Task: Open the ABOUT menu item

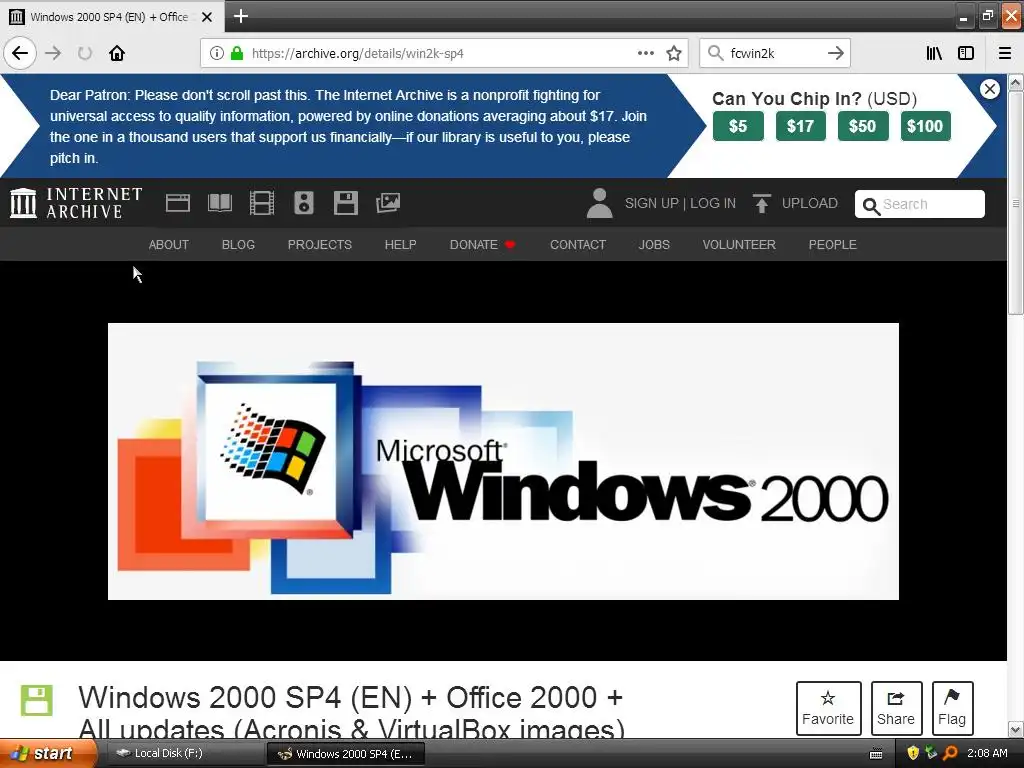Action: click(168, 245)
